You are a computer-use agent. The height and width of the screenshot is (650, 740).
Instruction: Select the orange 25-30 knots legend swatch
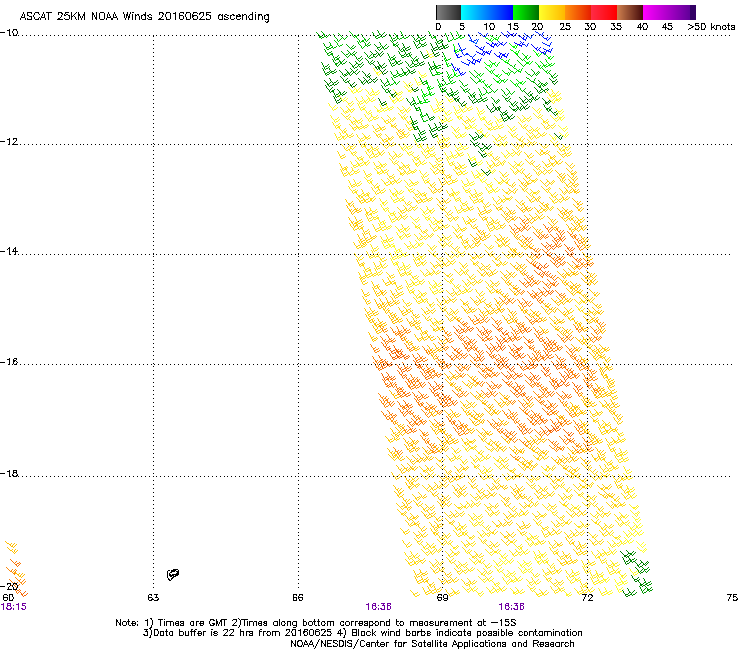(578, 12)
